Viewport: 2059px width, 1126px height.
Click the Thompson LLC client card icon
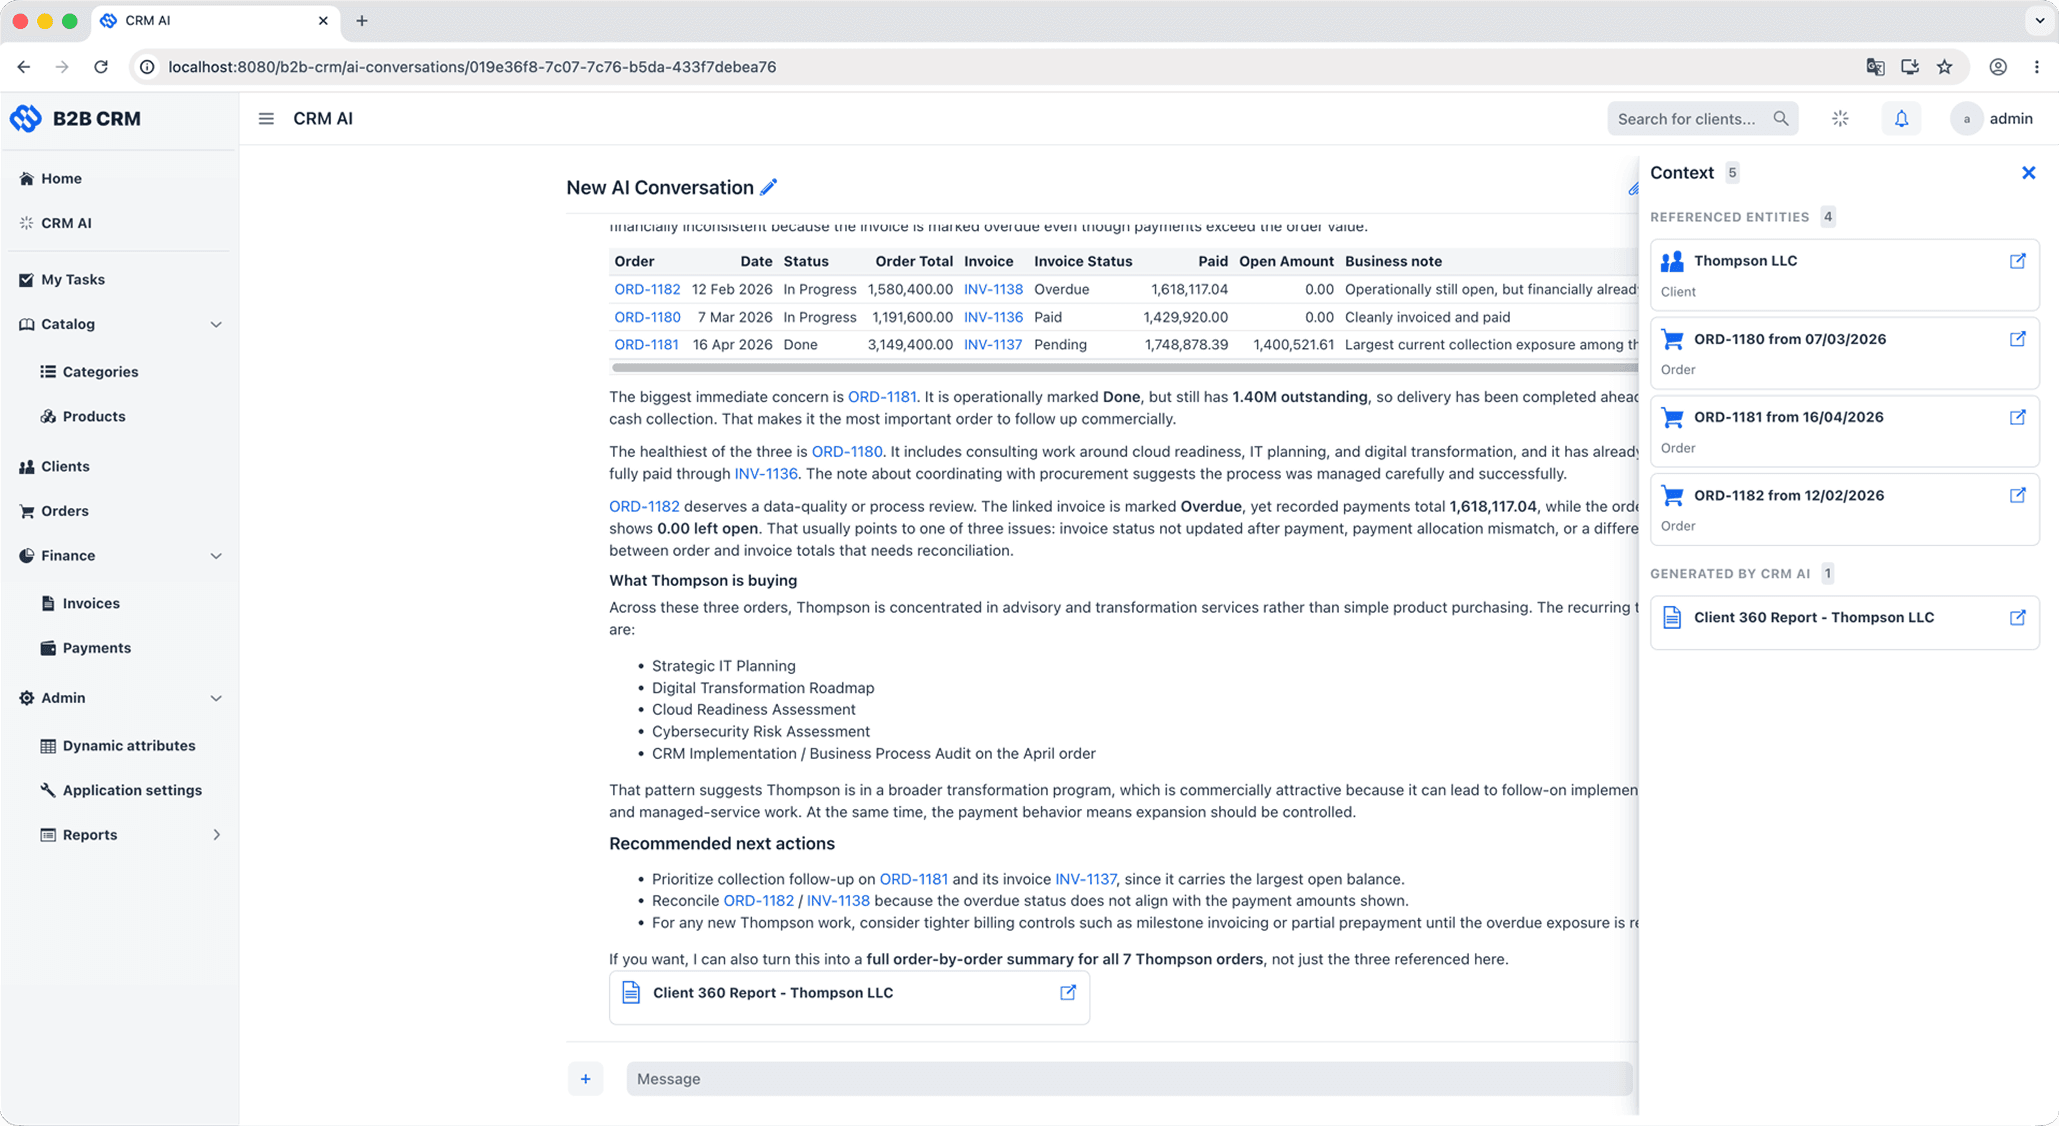coord(1672,261)
